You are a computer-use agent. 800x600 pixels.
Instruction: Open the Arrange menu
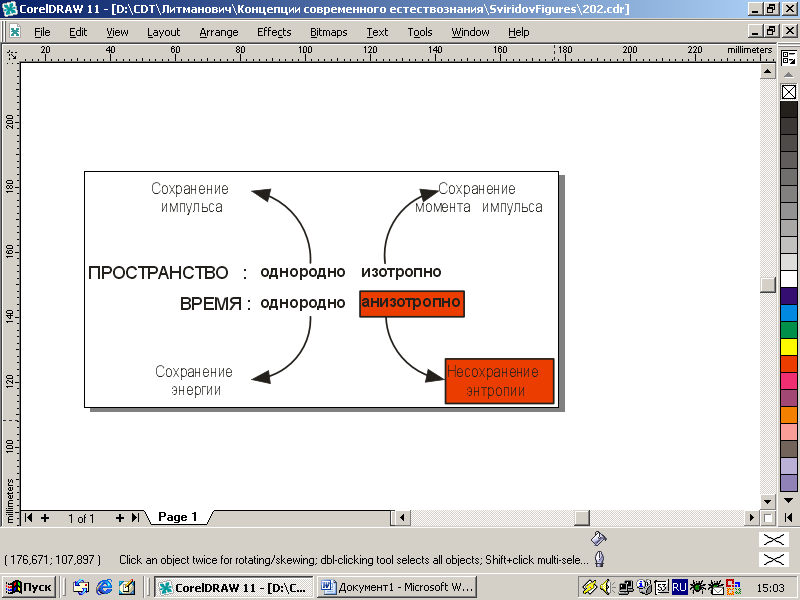(218, 32)
